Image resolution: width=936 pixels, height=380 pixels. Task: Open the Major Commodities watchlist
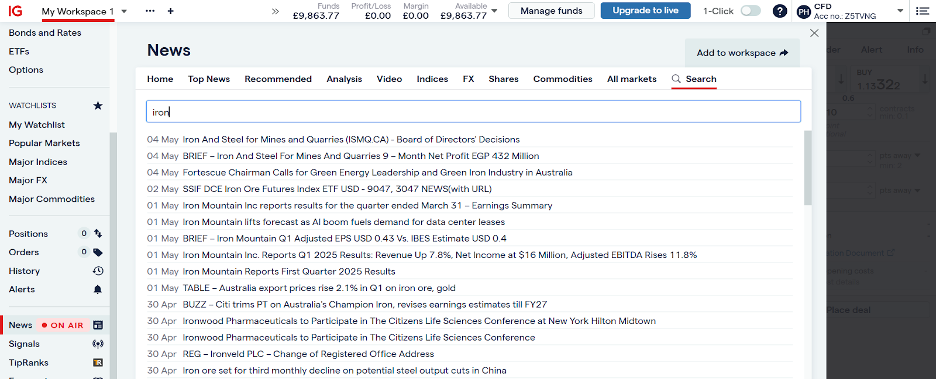tap(52, 199)
